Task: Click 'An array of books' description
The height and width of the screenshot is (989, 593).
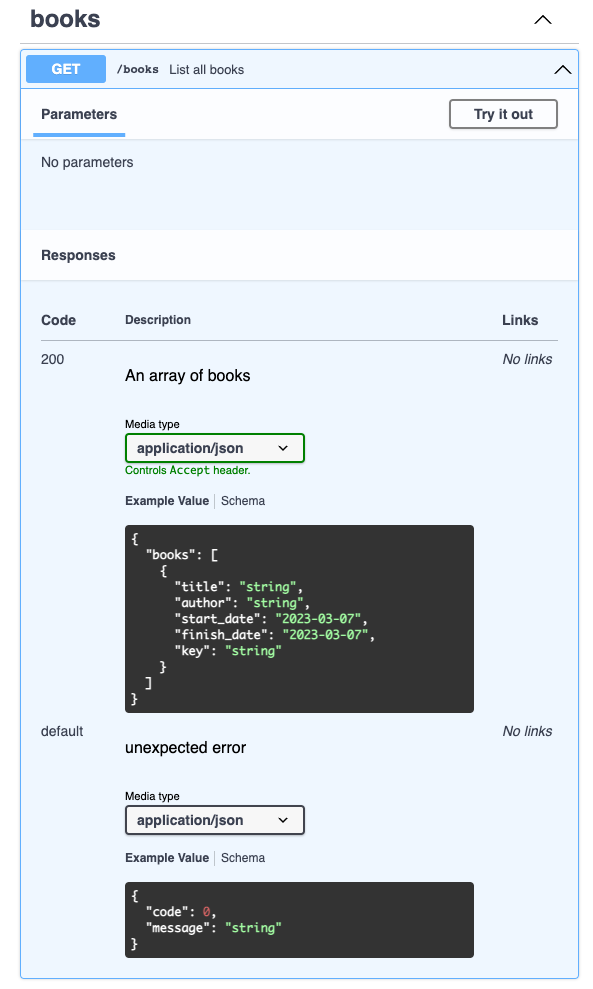Action: coord(187,376)
